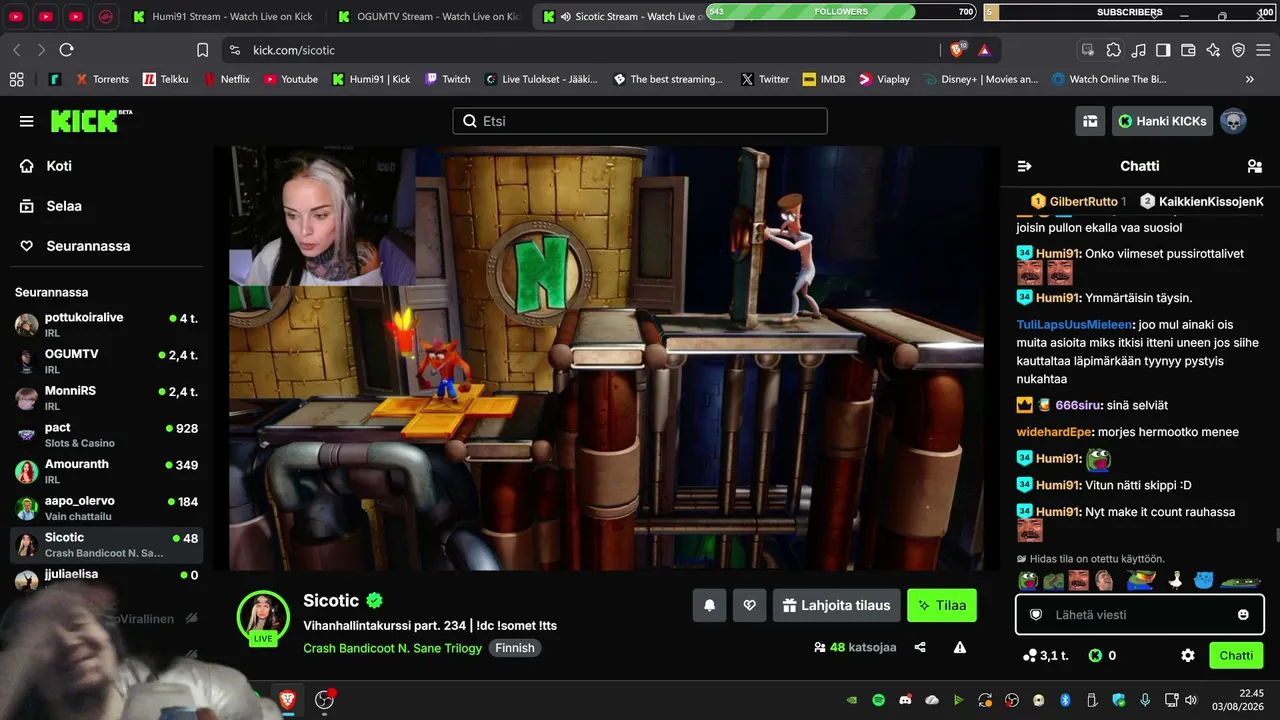Open Brave Wallet icon

coord(1188,50)
